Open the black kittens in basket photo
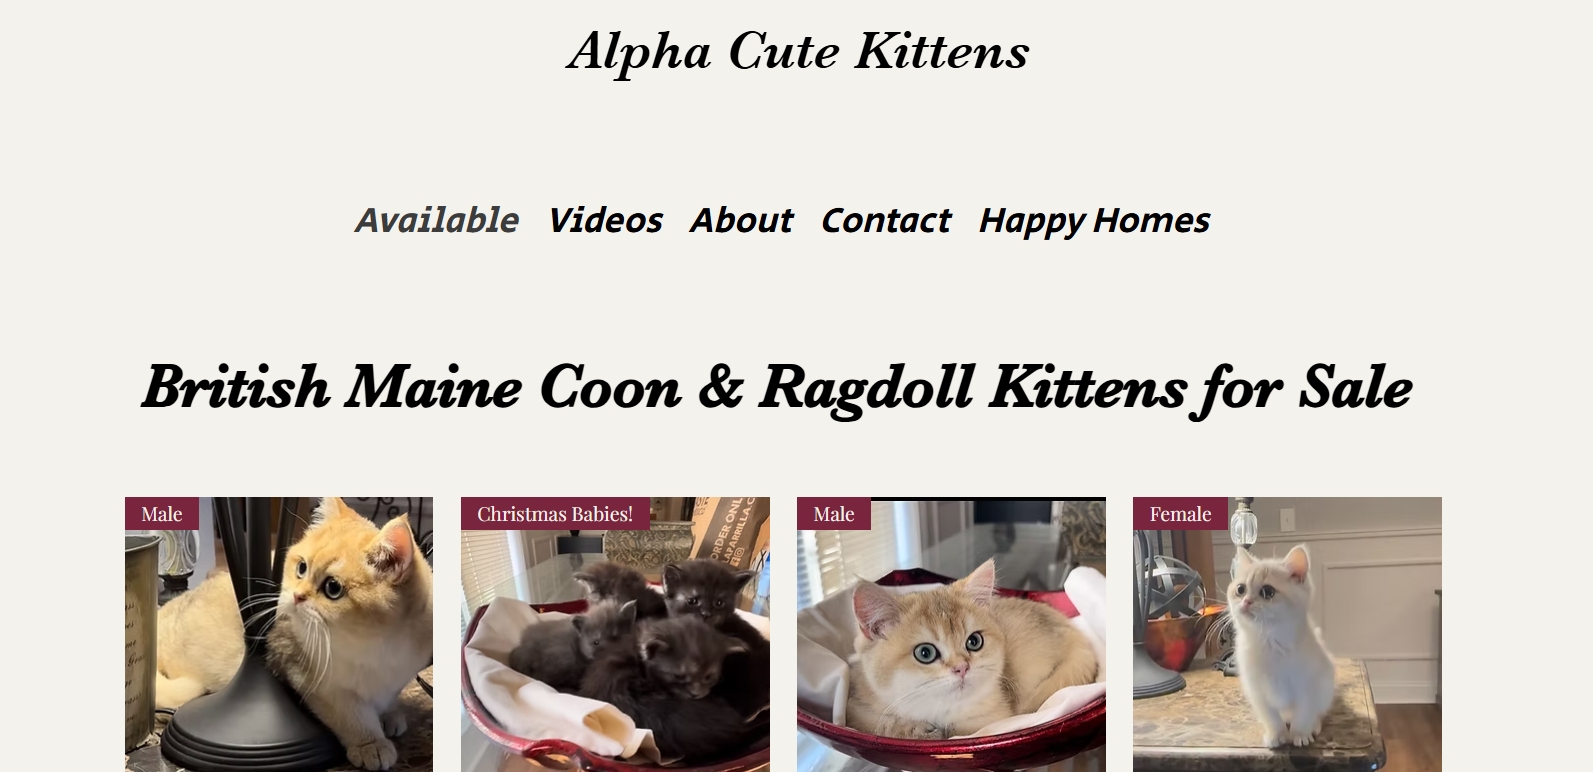This screenshot has width=1593, height=772. 615,634
